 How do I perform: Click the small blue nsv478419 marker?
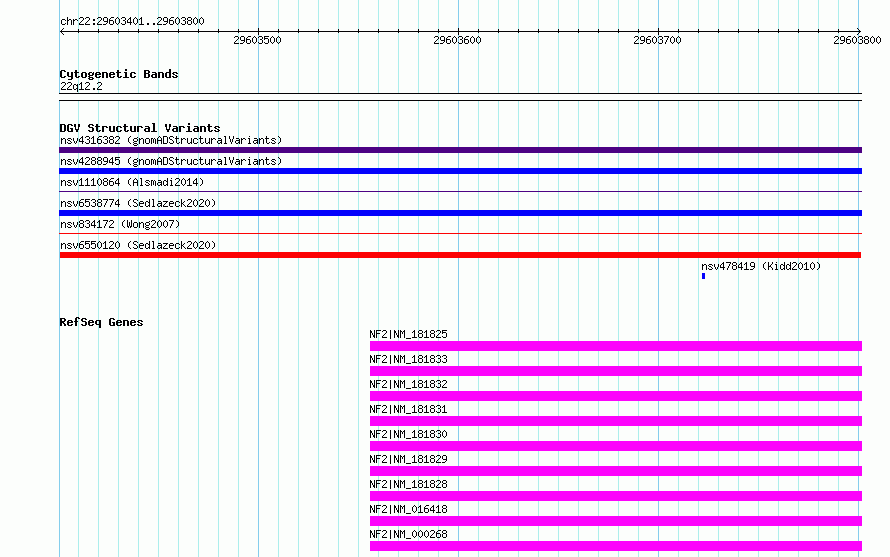[x=703, y=276]
